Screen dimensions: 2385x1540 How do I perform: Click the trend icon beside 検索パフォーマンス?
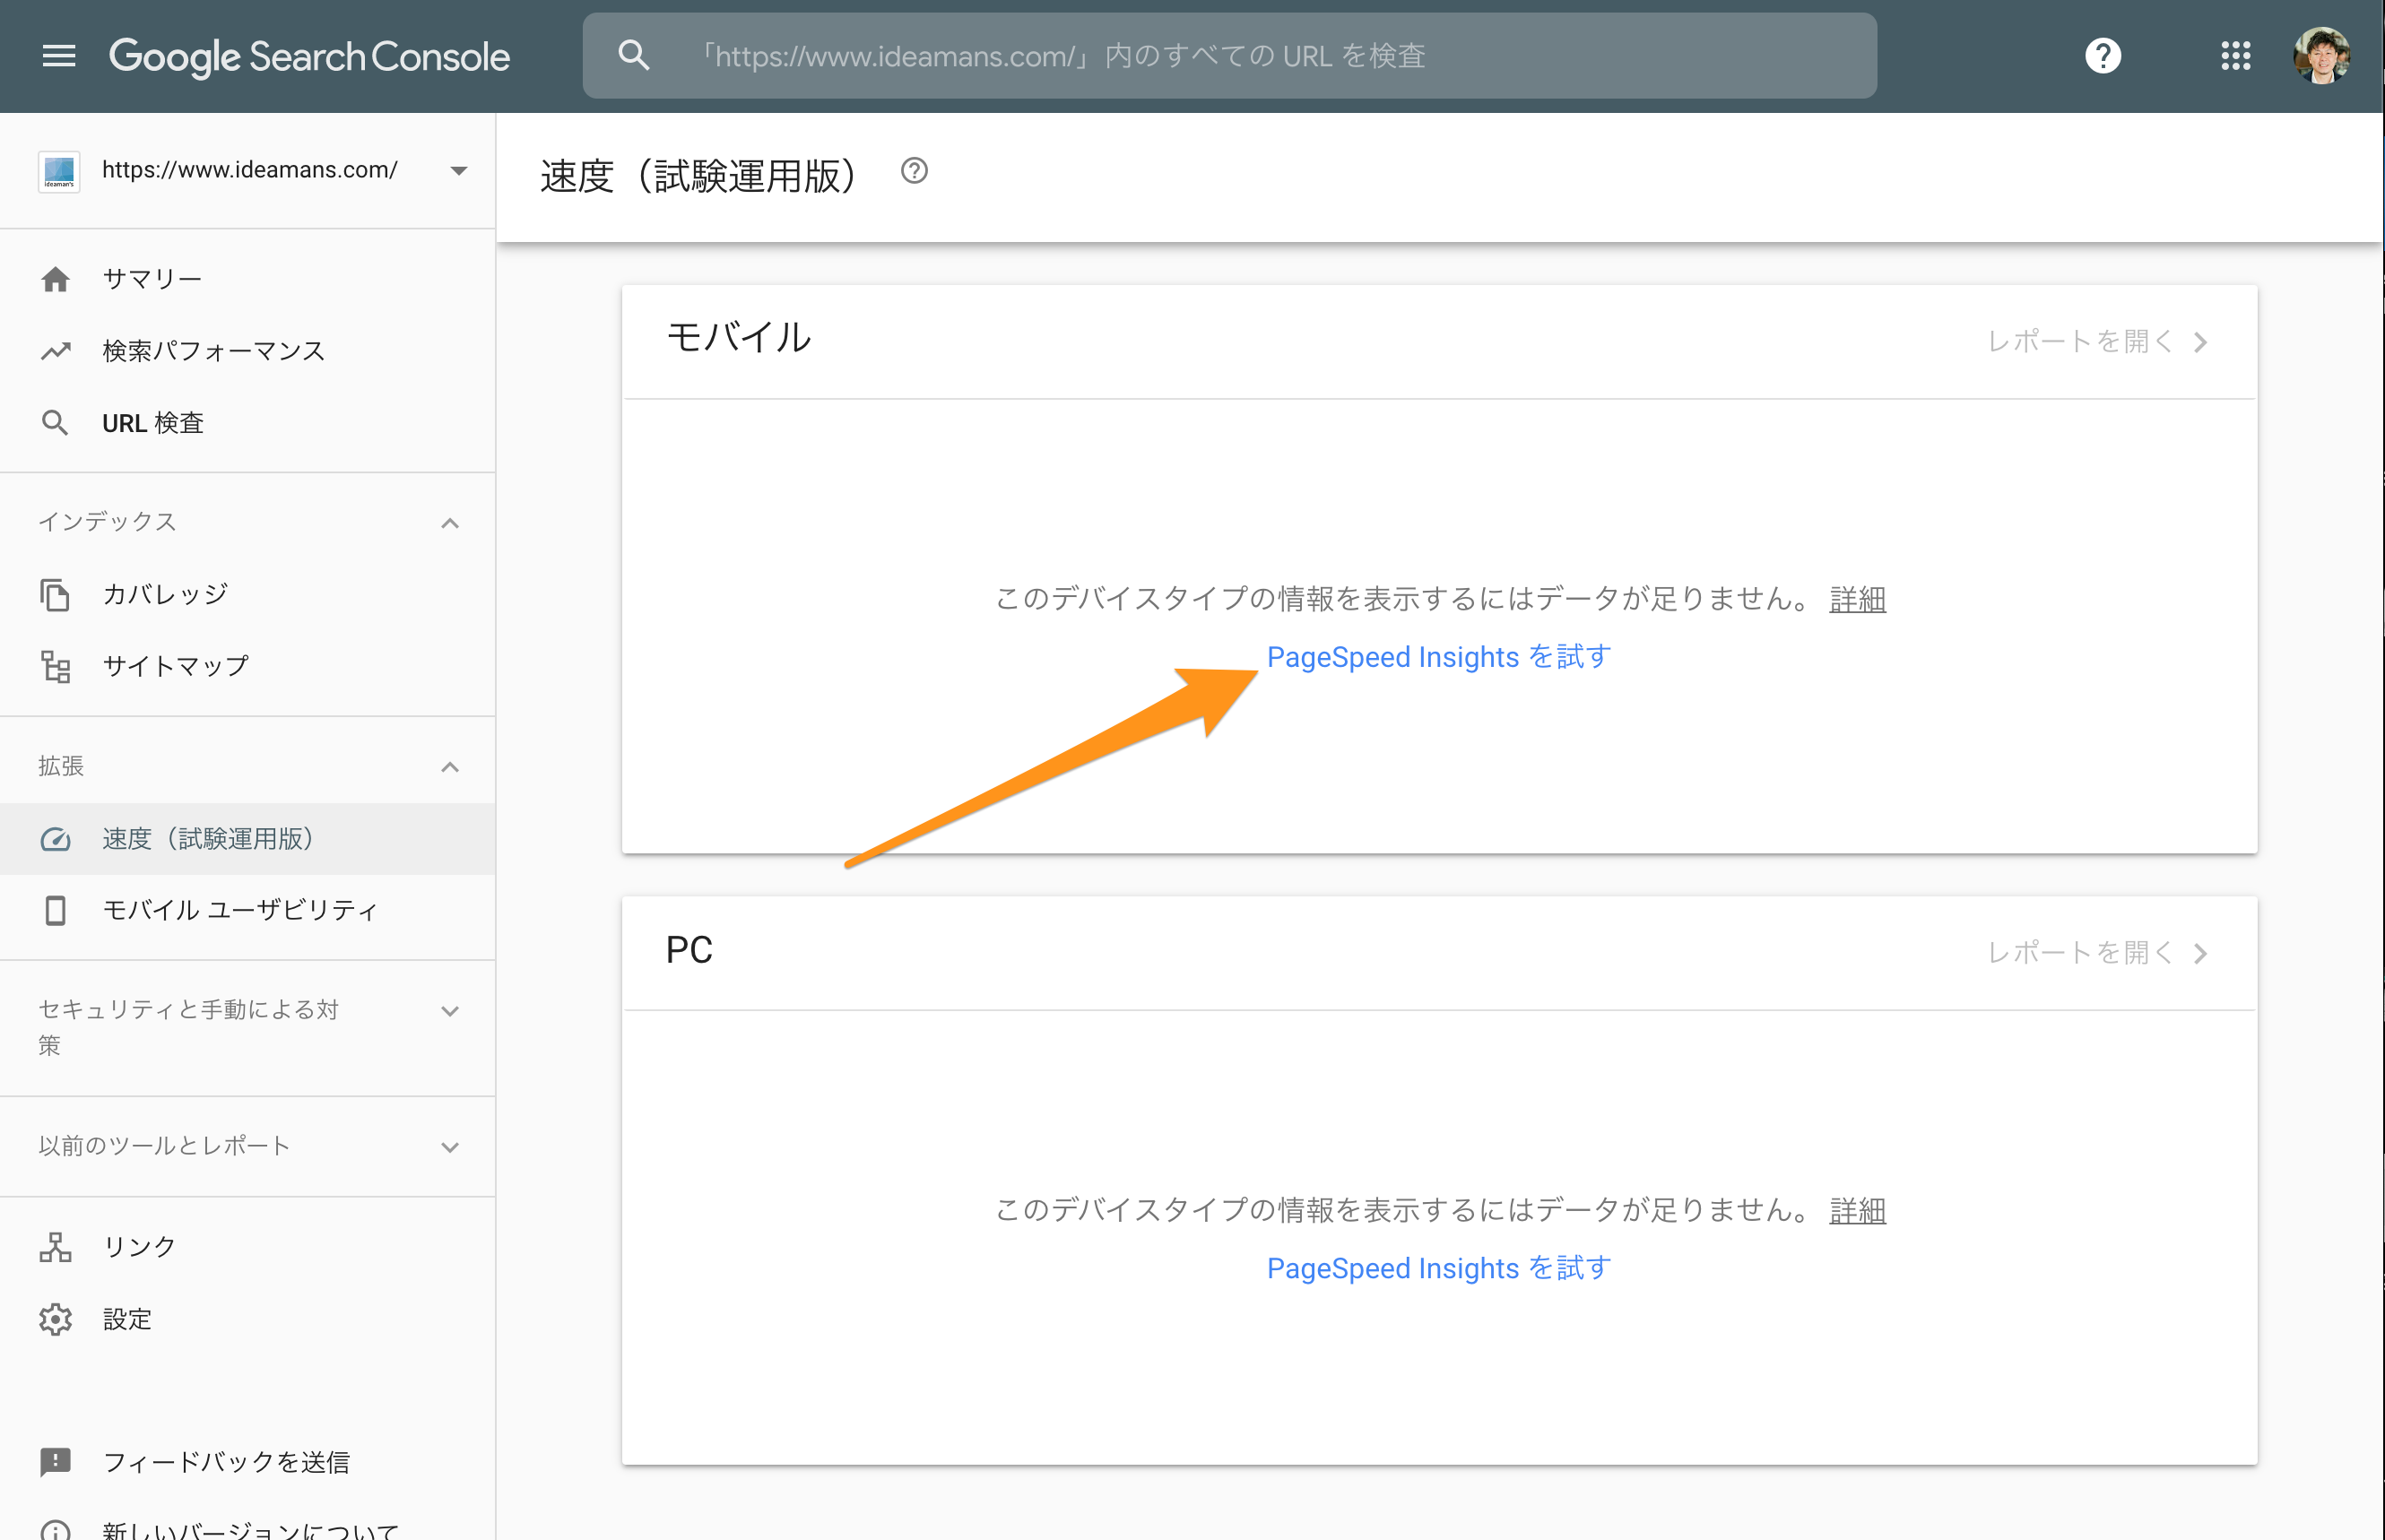(56, 351)
